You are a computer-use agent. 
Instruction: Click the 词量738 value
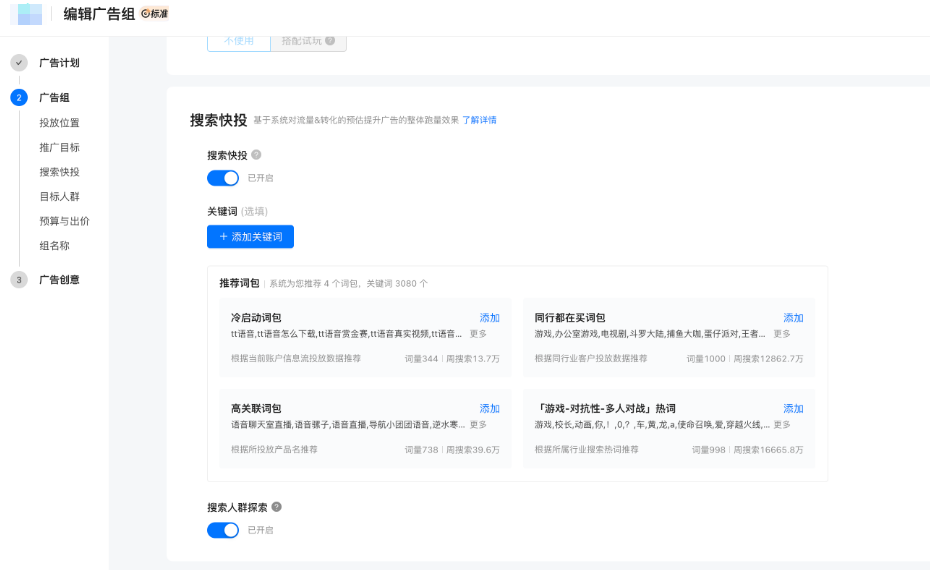pos(421,450)
